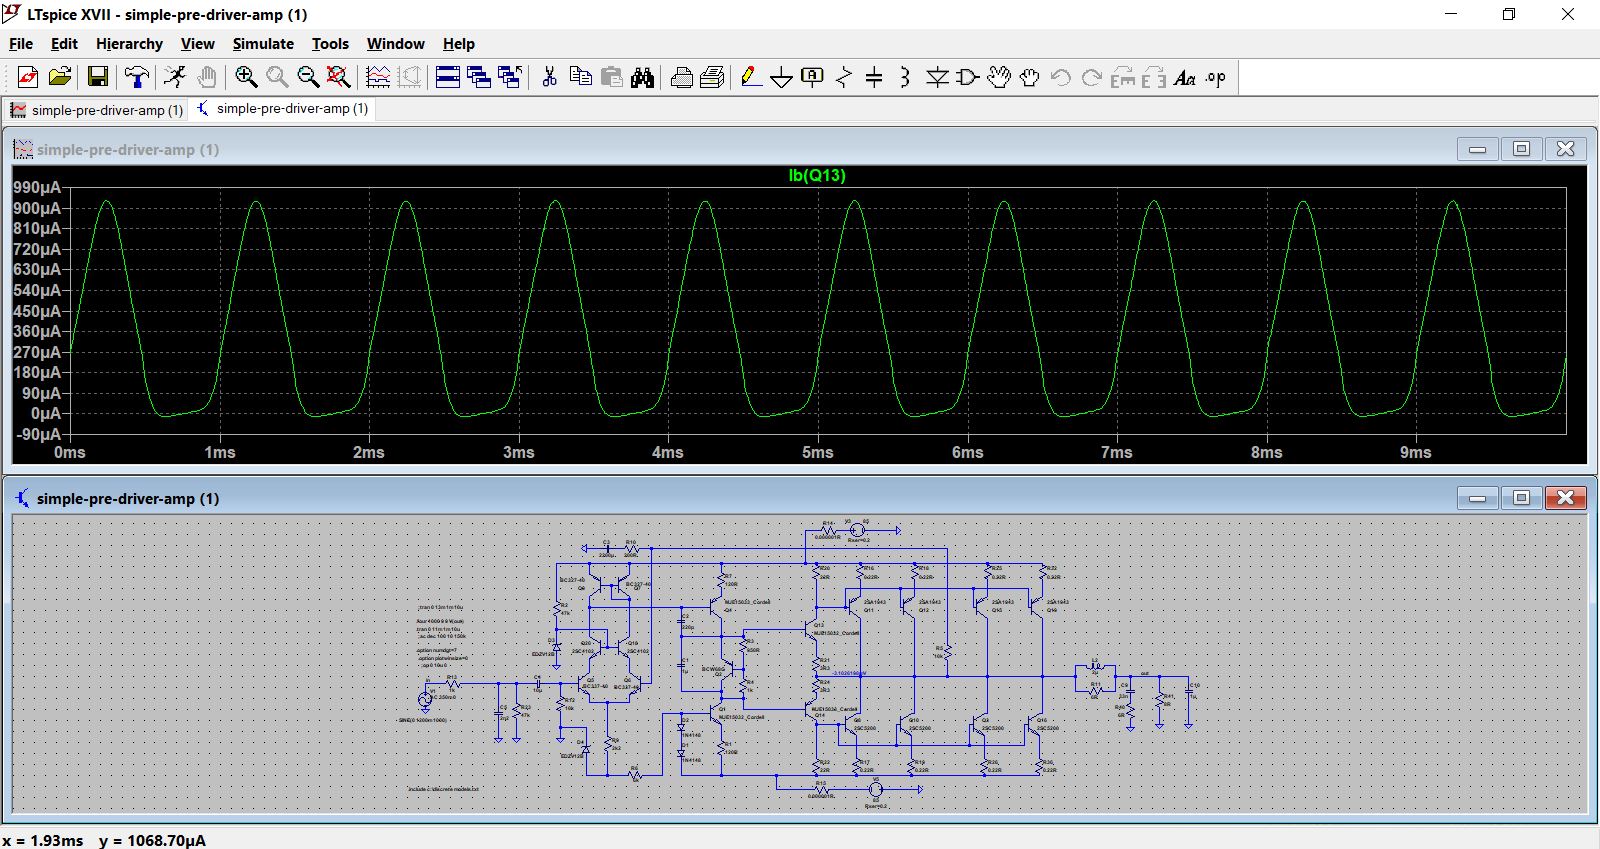Open the Simulate menu
This screenshot has height=849, width=1600.
pos(263,44)
